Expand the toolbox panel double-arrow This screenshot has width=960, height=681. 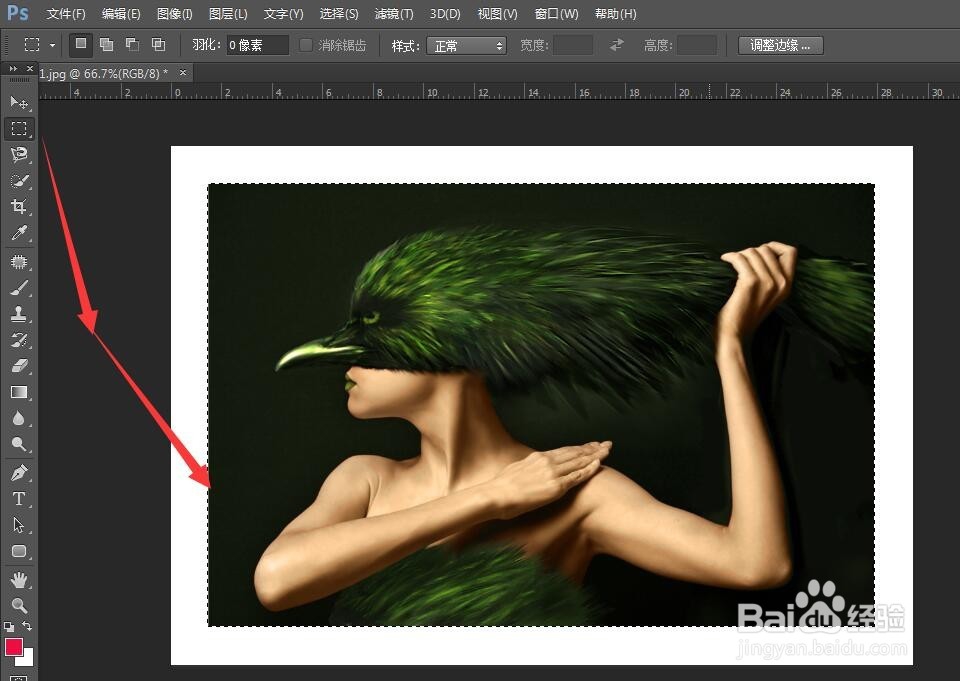point(13,69)
